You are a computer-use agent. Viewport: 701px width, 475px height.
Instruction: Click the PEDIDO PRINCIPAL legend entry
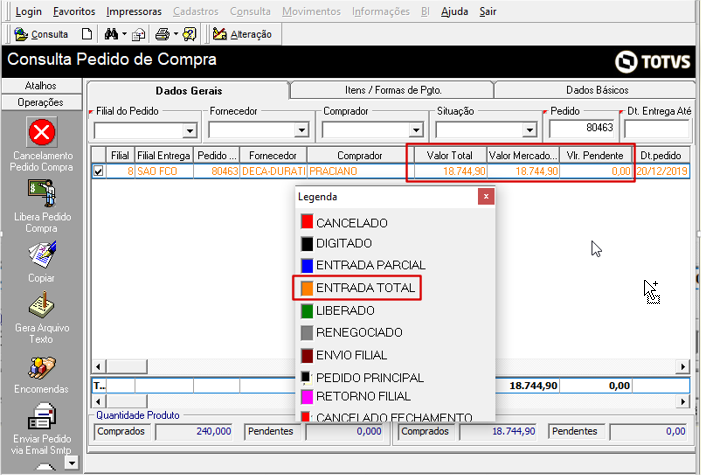(362, 378)
